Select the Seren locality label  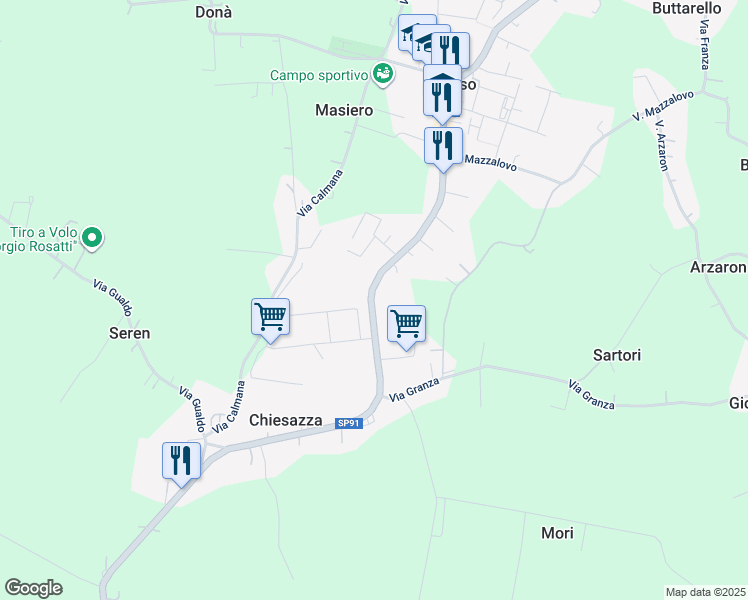pyautogui.click(x=129, y=333)
